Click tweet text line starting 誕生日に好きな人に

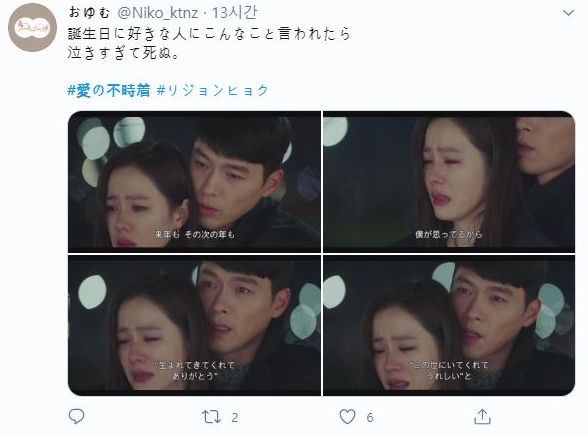209,34
